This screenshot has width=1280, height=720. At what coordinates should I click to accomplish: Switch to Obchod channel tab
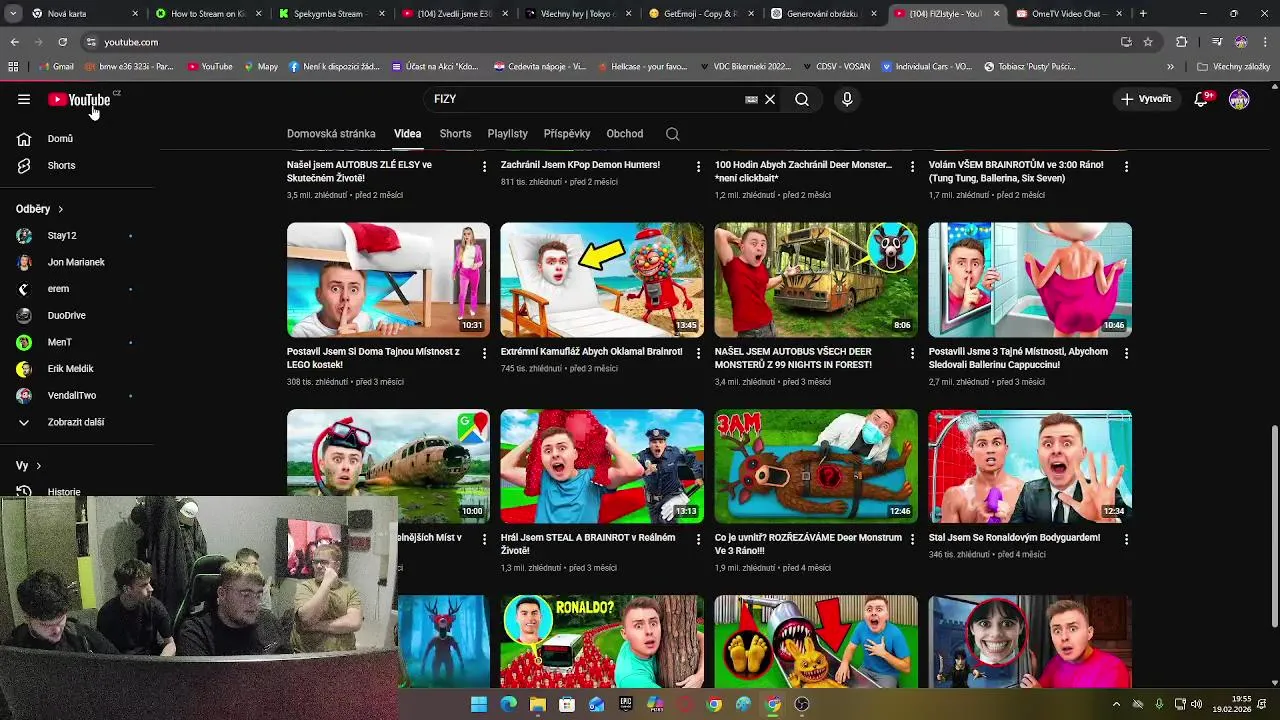[625, 134]
